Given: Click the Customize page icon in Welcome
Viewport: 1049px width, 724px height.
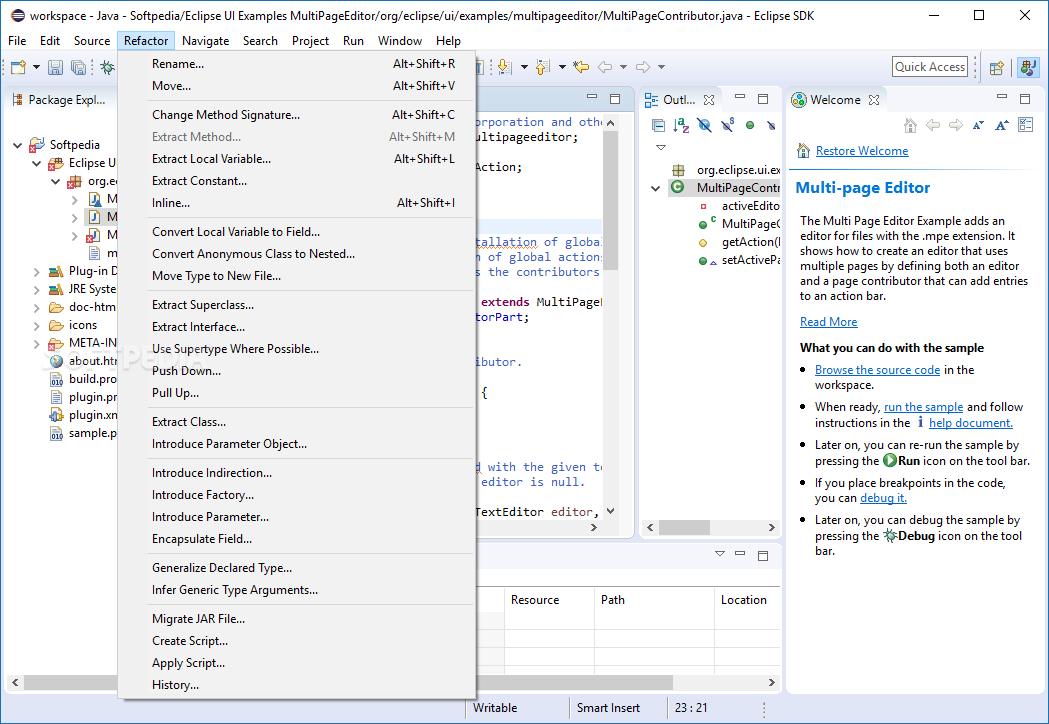Looking at the screenshot, I should point(1026,125).
